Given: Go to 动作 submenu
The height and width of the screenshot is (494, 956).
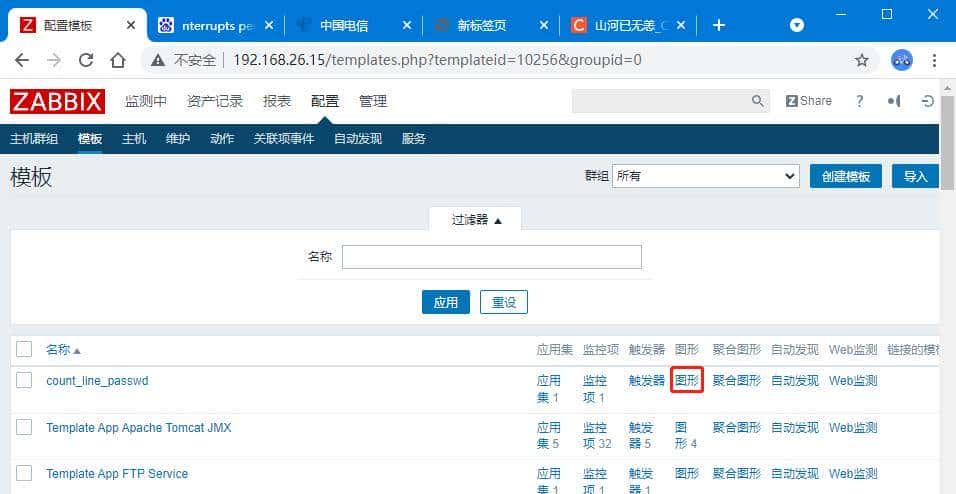Looking at the screenshot, I should tap(222, 138).
